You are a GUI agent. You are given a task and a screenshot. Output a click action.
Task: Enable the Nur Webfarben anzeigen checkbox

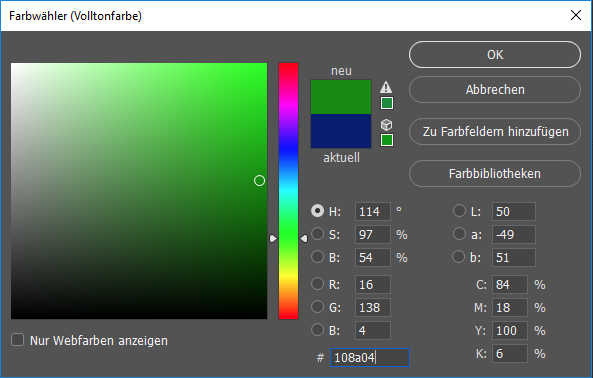[17, 340]
